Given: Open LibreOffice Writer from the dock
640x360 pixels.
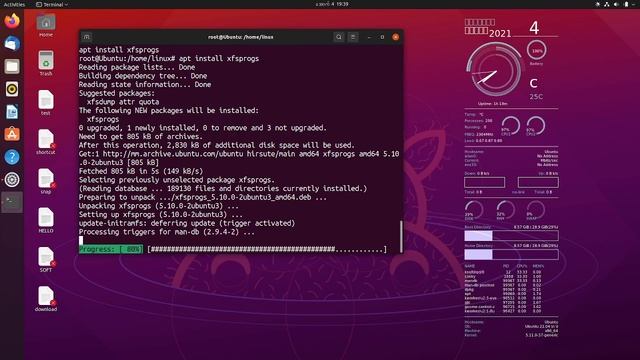Looking at the screenshot, I should tap(12, 111).
